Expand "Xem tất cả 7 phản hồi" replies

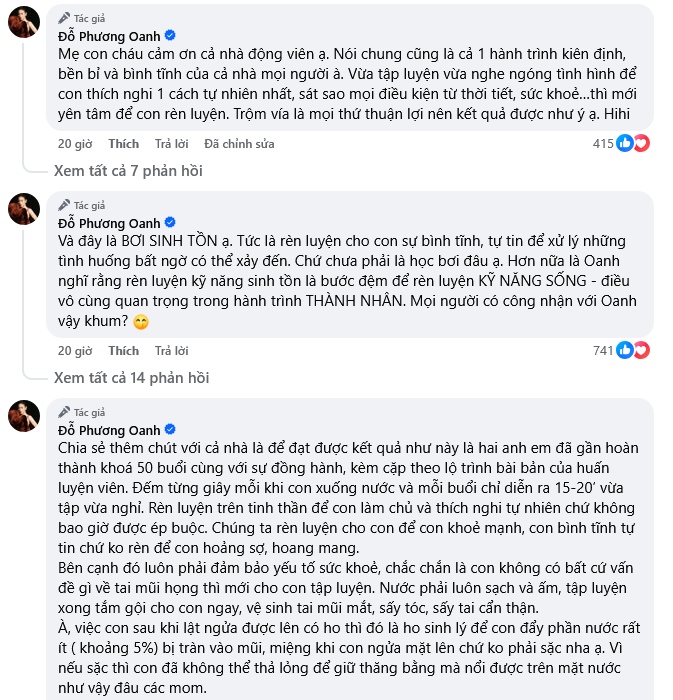point(128,171)
